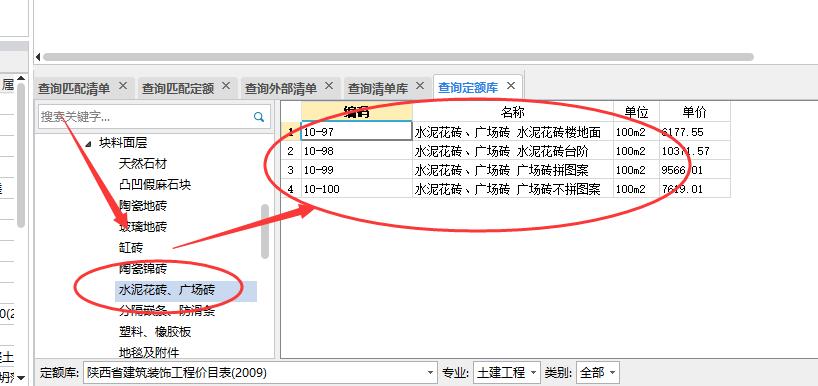Collapse the 块料面层 tree node

tap(88, 143)
